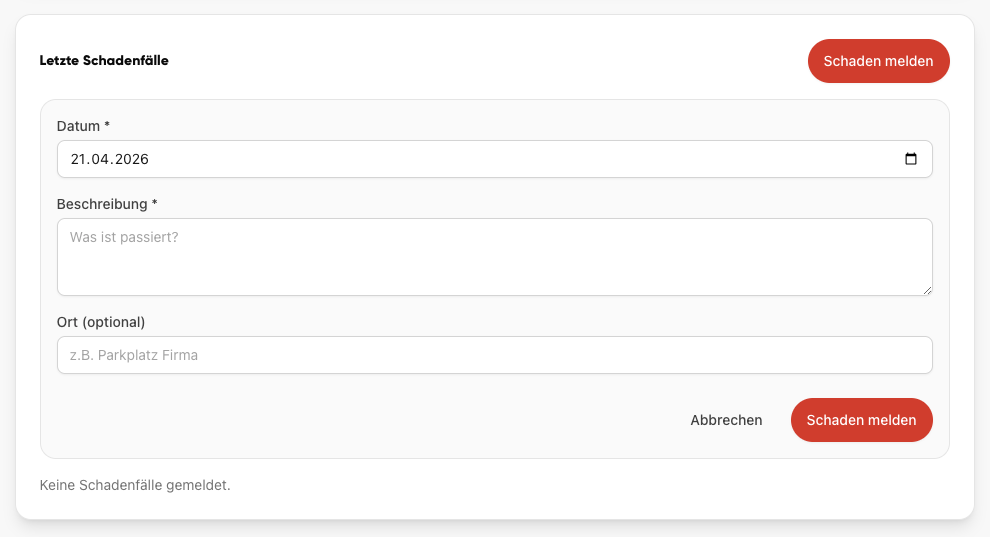Open the calendar picker icon in Datum field

tap(910, 159)
